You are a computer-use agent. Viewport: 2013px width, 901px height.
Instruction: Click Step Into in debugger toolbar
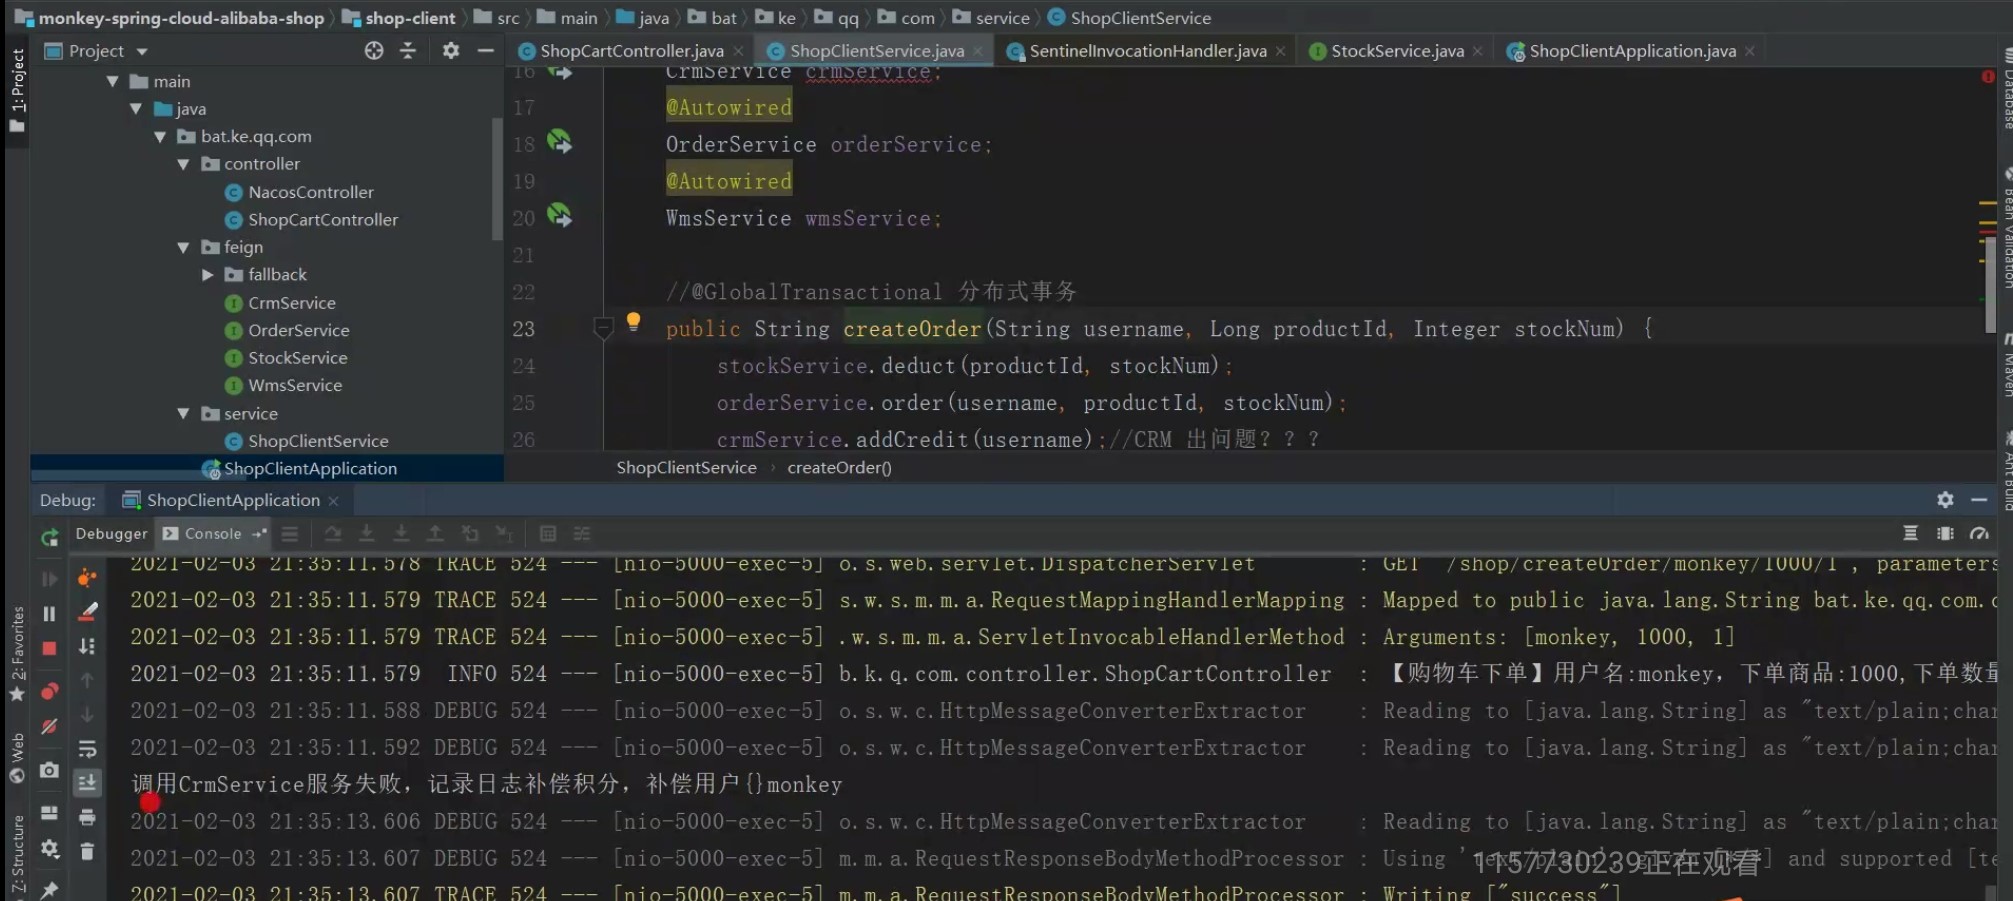[367, 533]
